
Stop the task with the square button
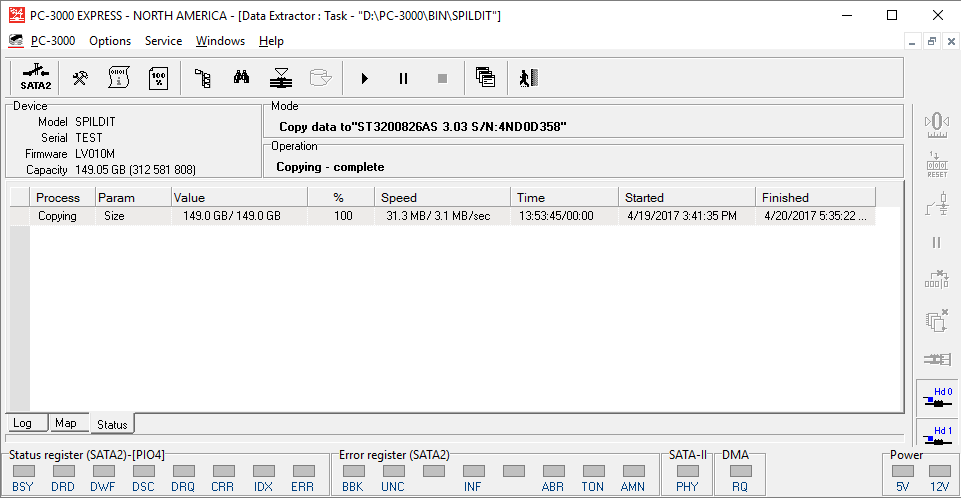(x=442, y=78)
